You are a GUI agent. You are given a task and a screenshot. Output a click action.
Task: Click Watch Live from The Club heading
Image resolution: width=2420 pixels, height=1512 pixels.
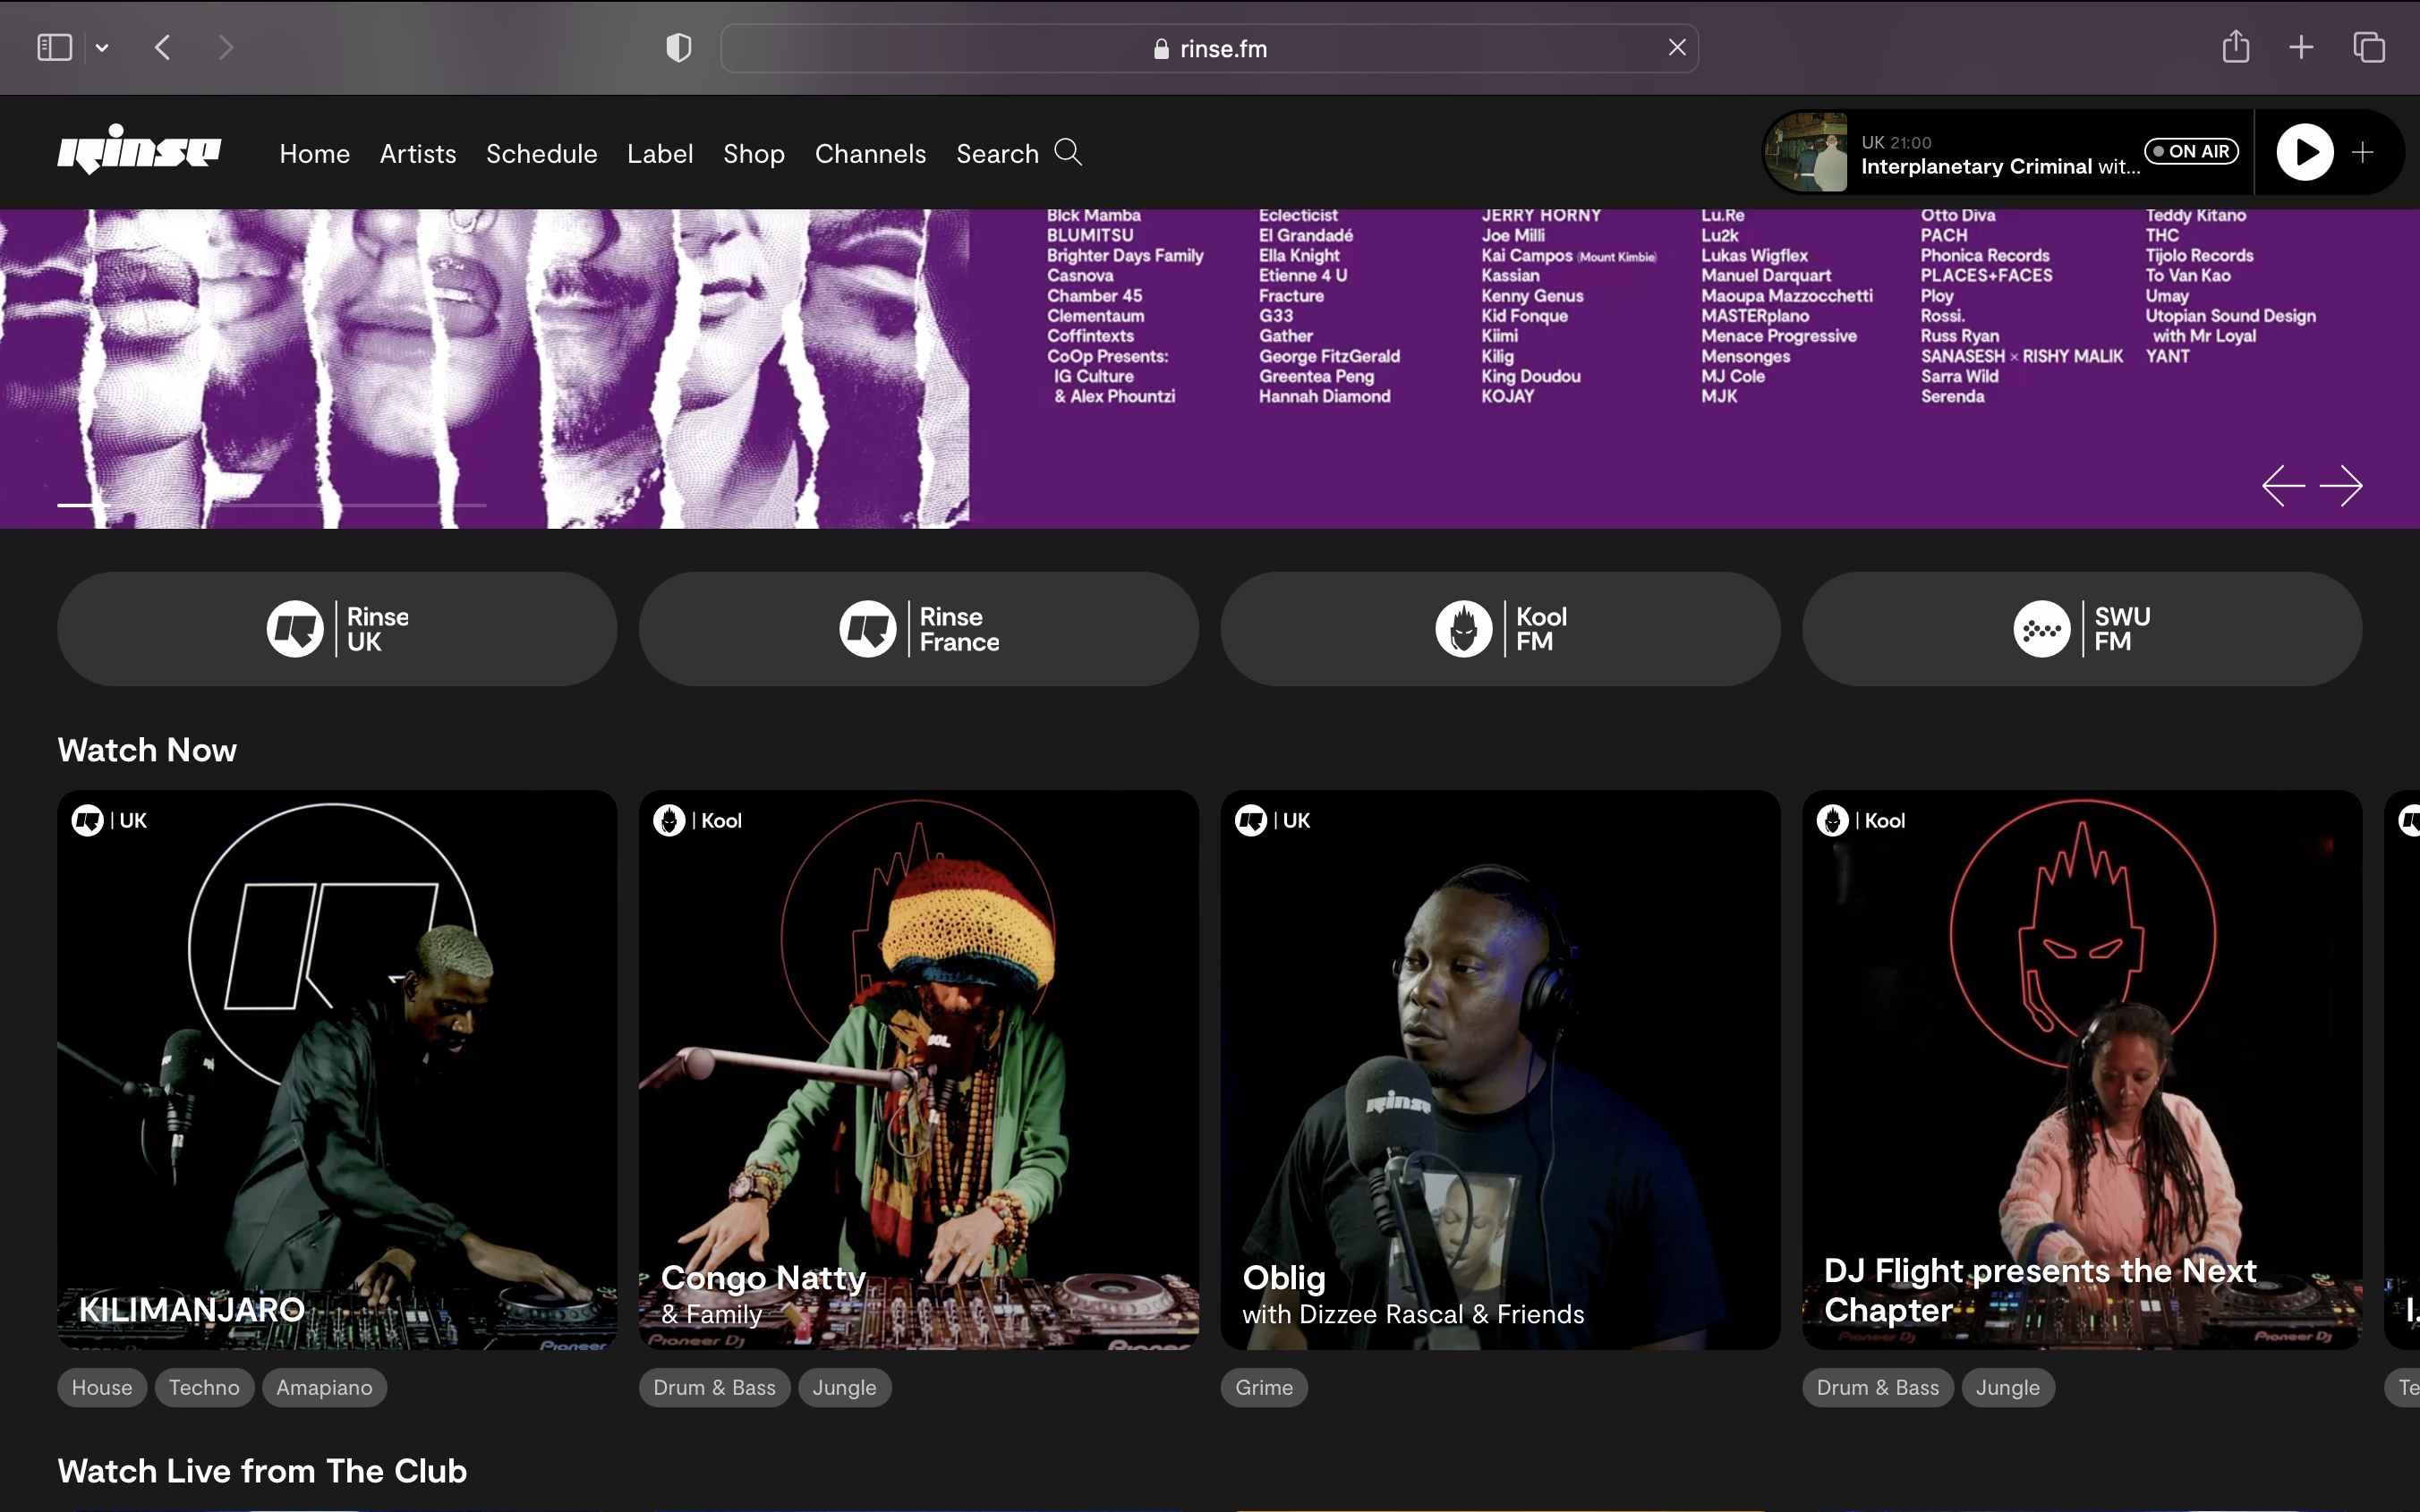[262, 1471]
